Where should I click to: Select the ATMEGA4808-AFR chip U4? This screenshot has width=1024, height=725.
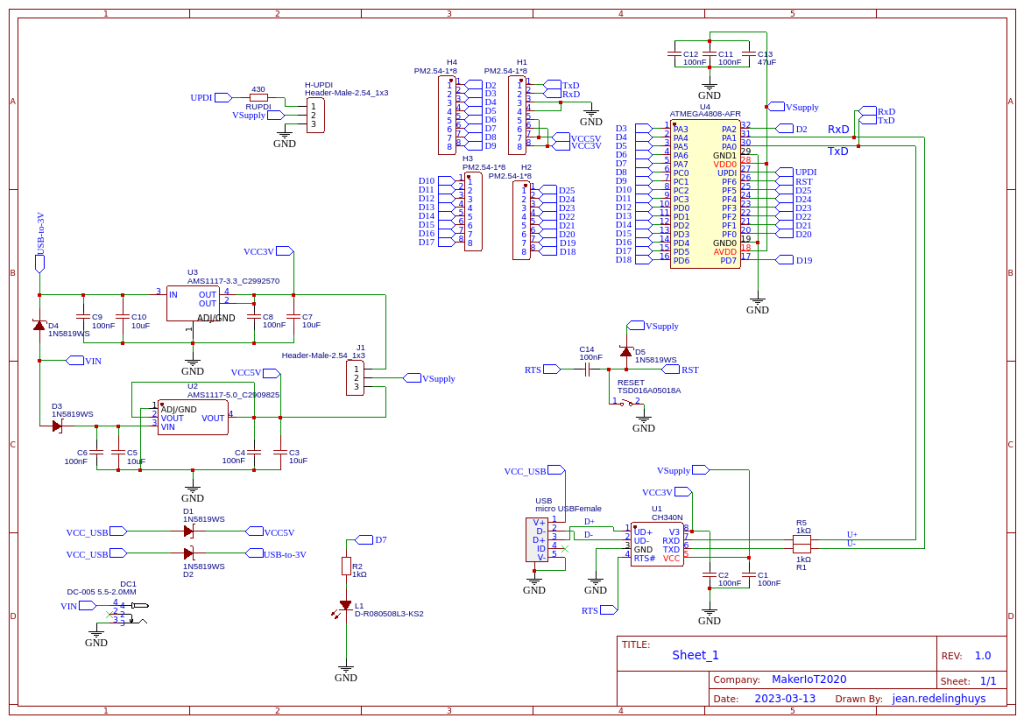tap(705, 194)
